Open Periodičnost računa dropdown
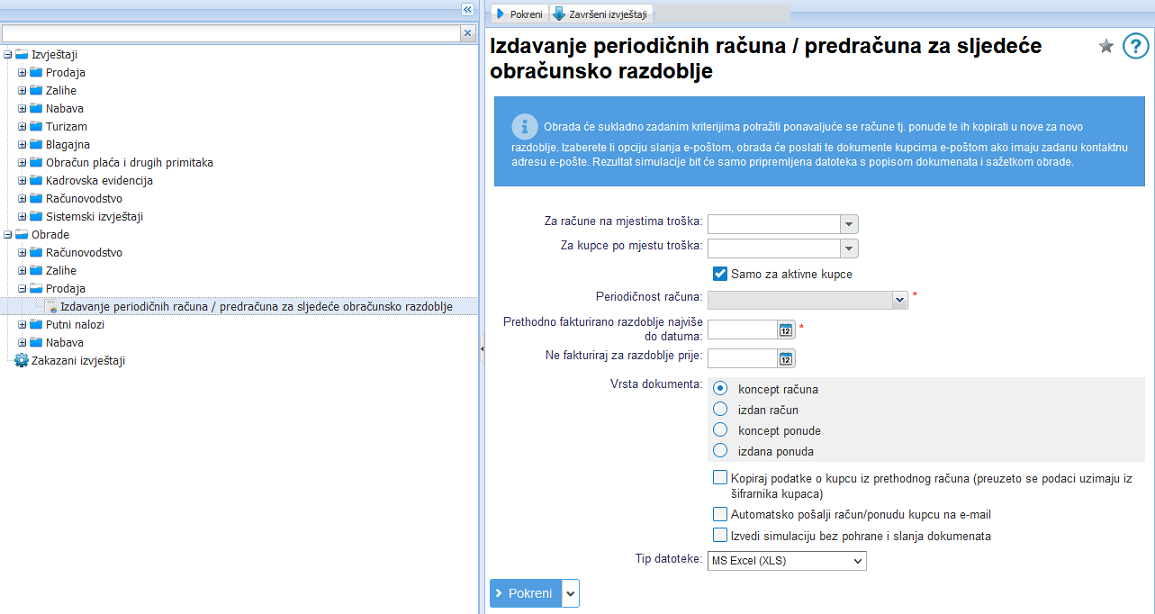 (x=899, y=300)
